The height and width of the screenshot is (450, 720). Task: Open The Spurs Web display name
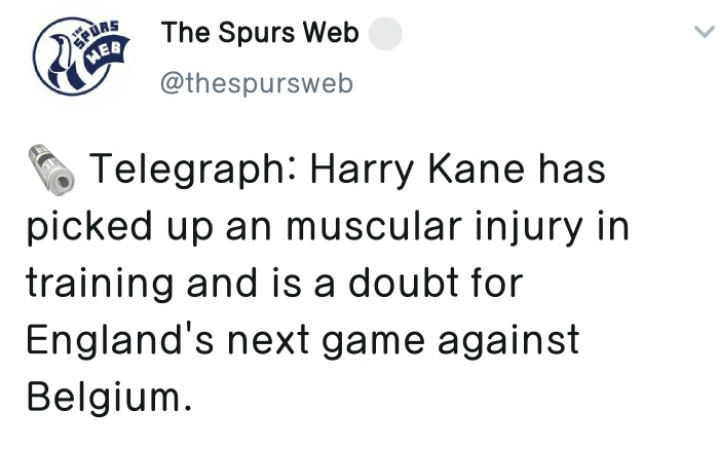click(260, 34)
